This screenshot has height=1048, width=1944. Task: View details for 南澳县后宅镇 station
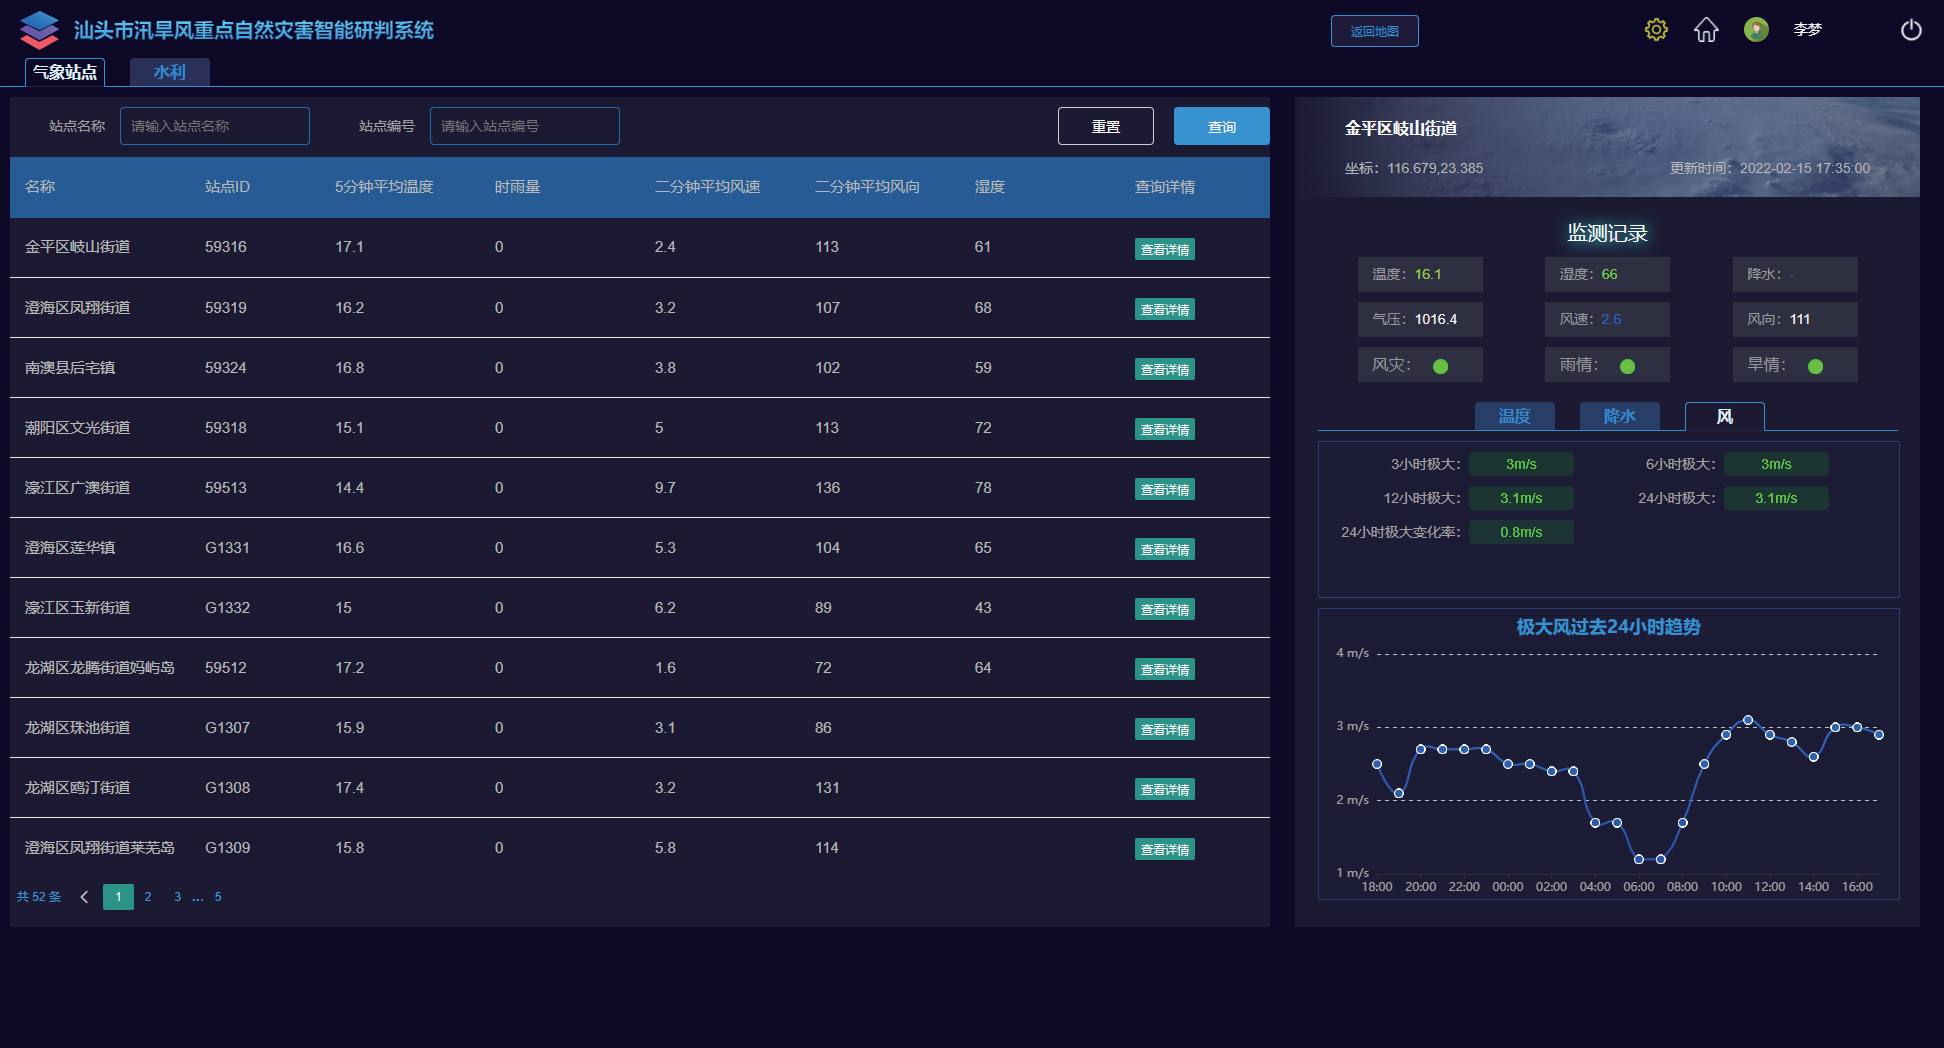(x=1164, y=370)
